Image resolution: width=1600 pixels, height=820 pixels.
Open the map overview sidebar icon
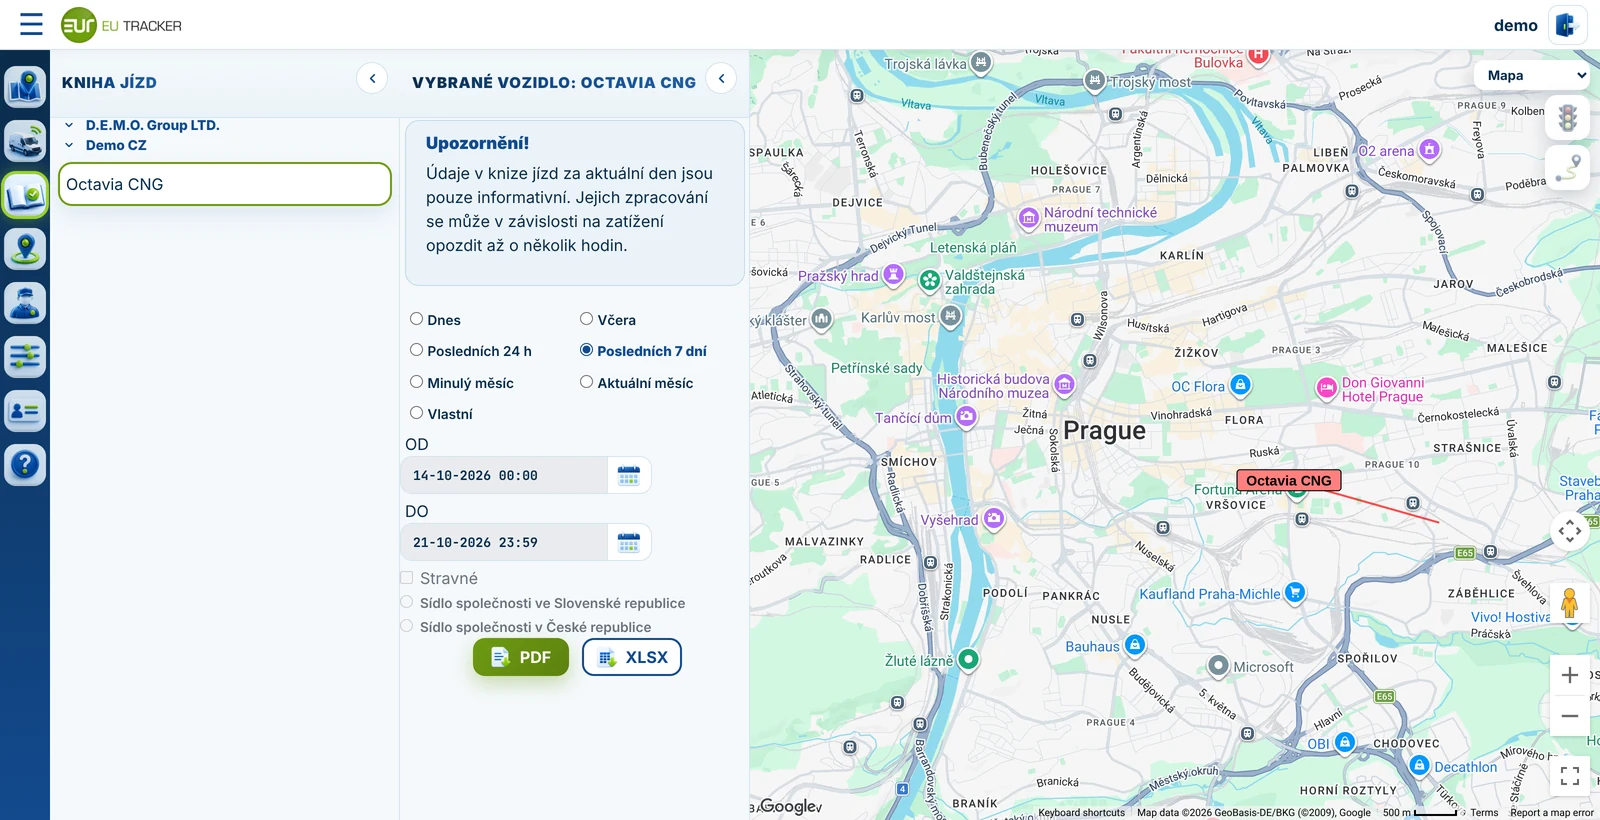coord(25,87)
